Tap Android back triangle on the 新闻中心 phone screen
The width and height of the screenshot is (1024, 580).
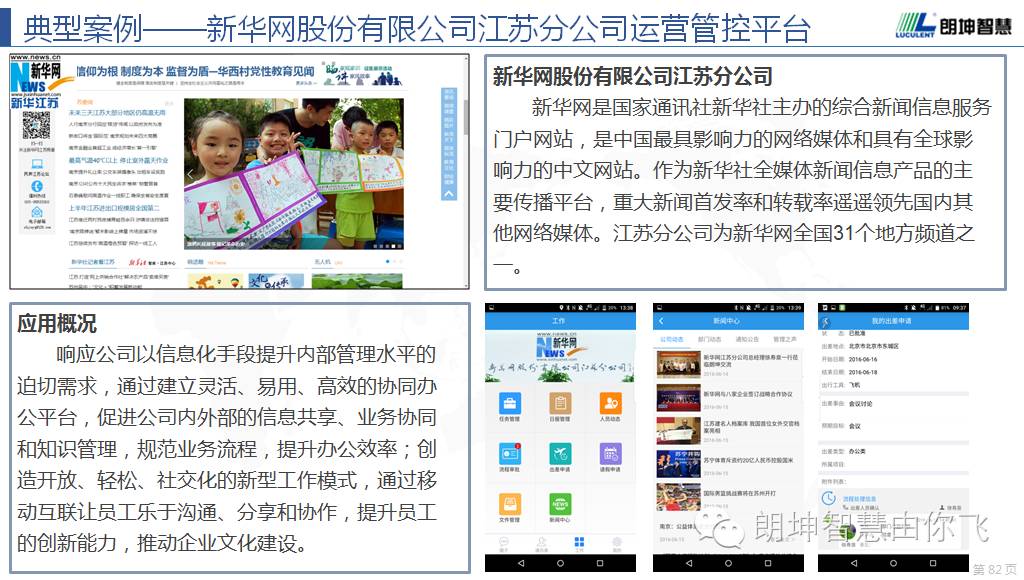[x=688, y=563]
